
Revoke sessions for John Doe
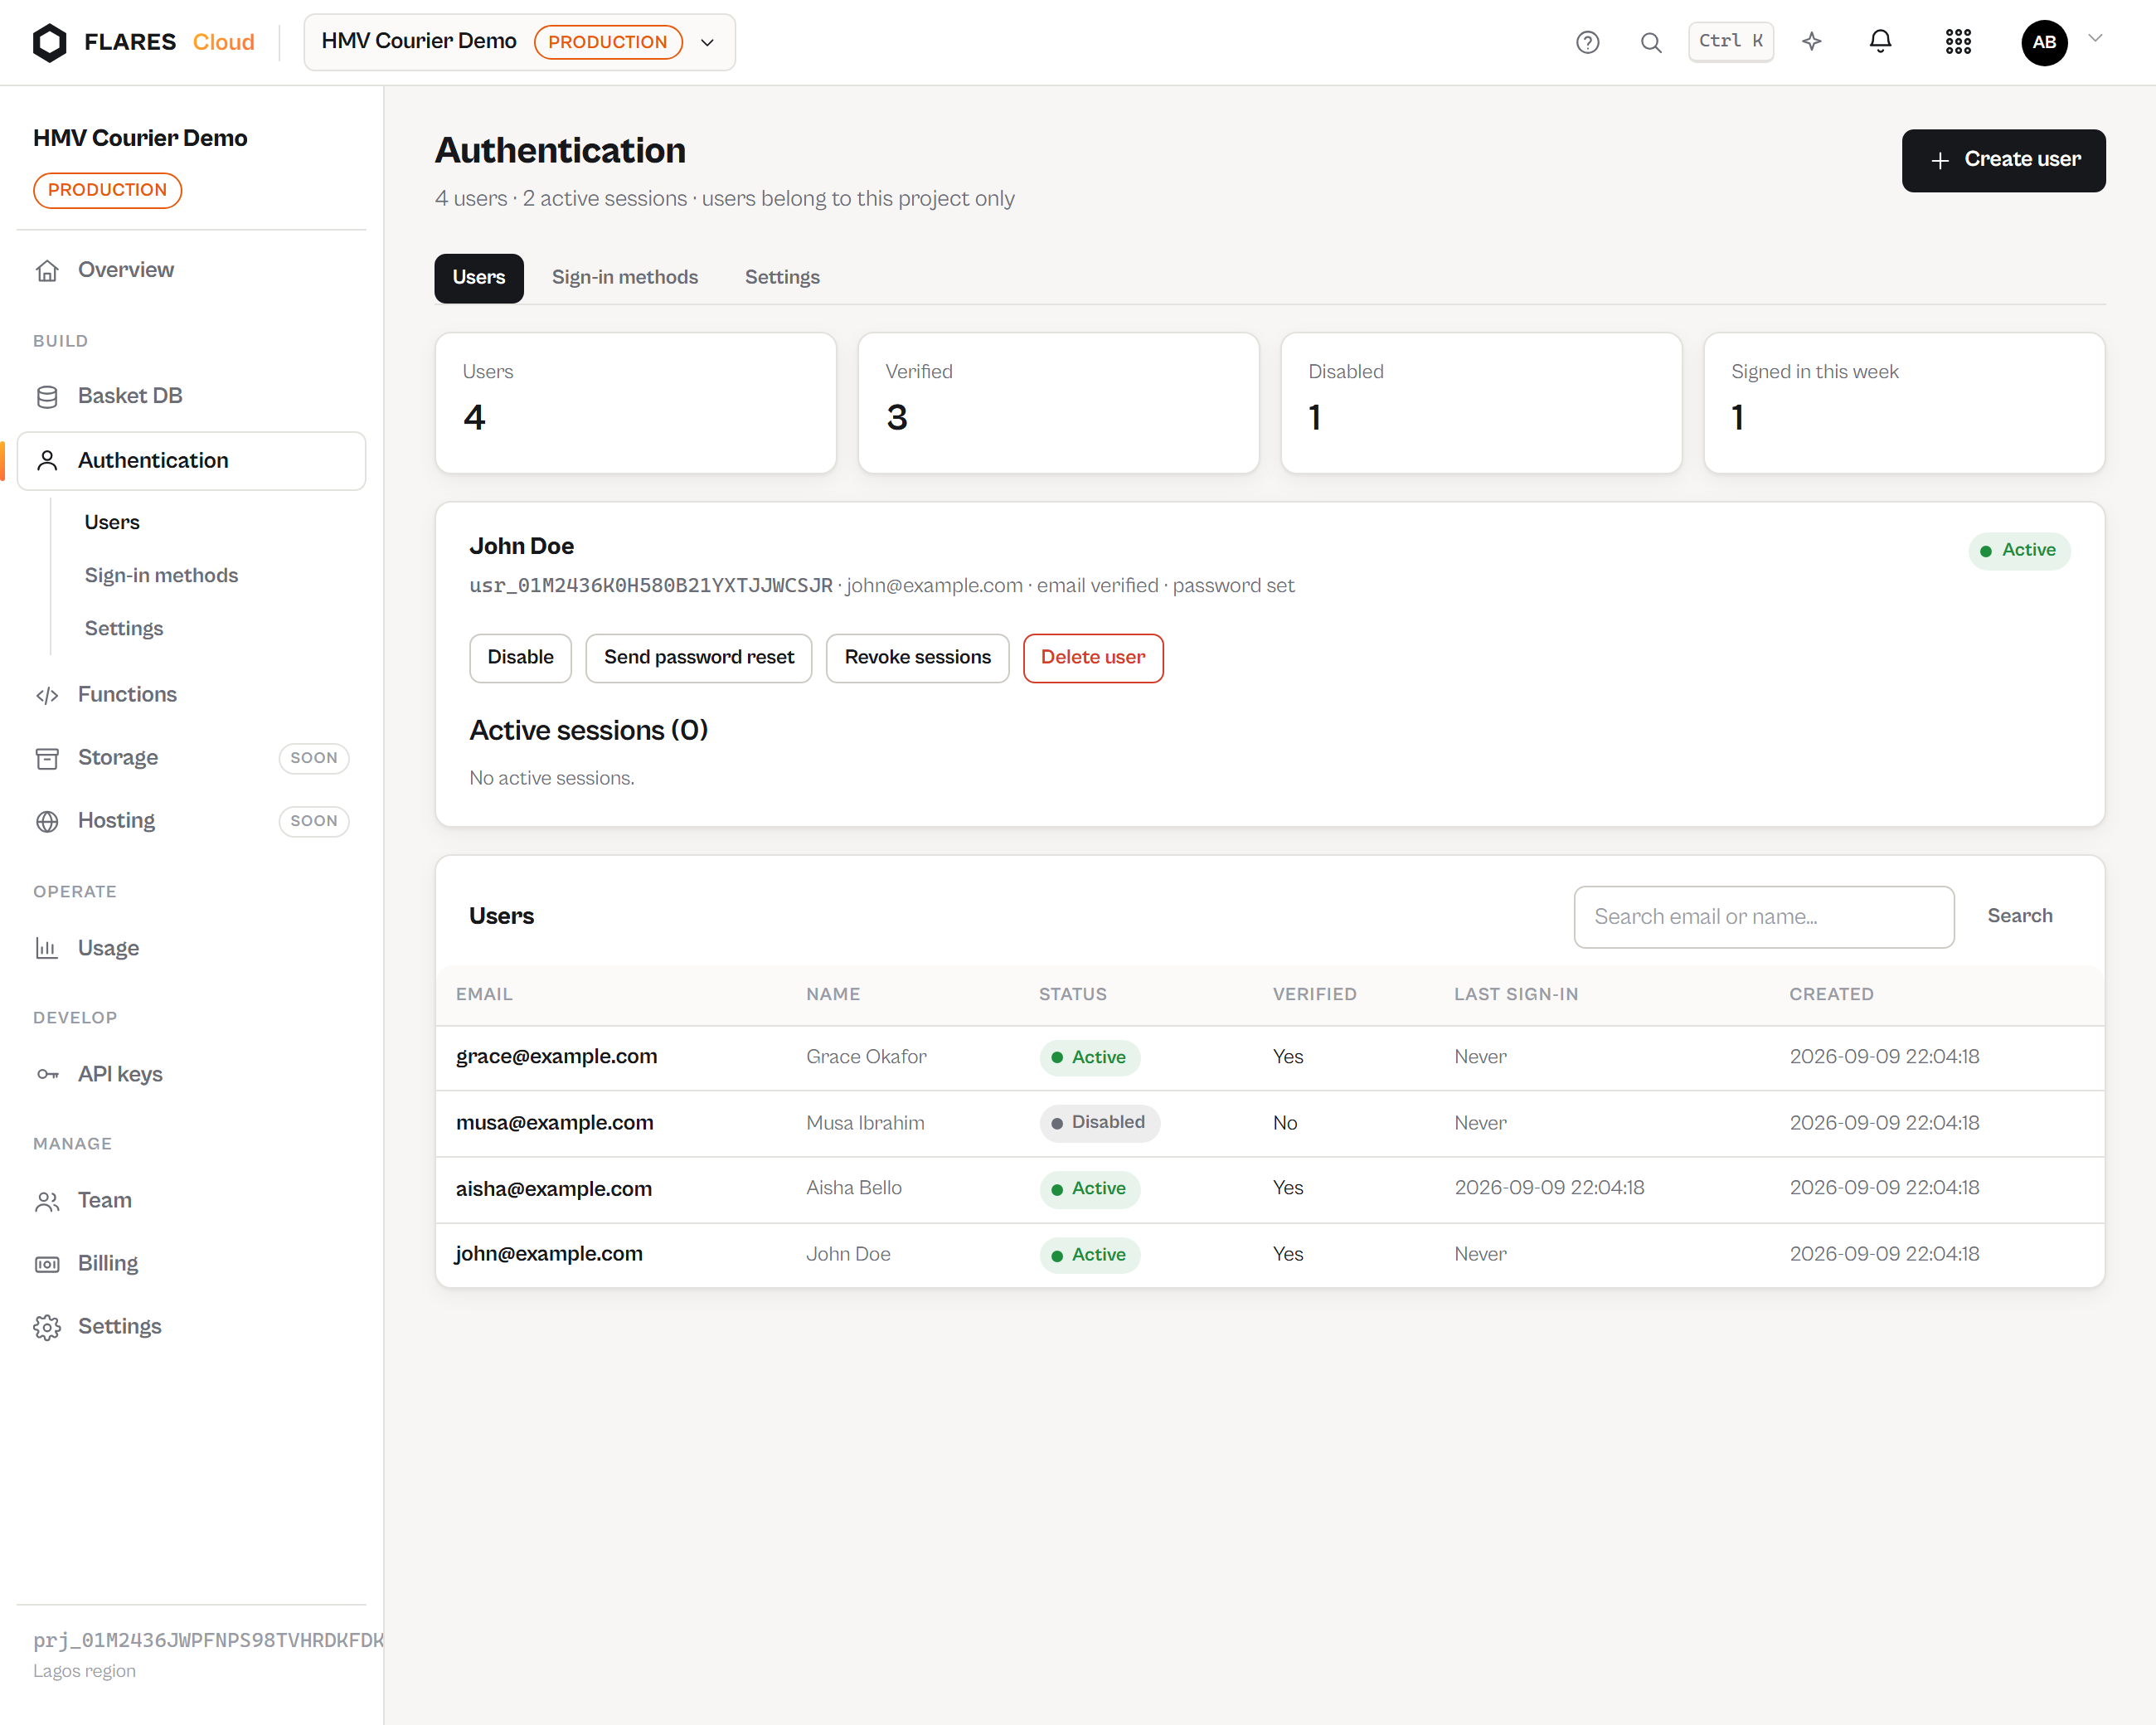(917, 658)
